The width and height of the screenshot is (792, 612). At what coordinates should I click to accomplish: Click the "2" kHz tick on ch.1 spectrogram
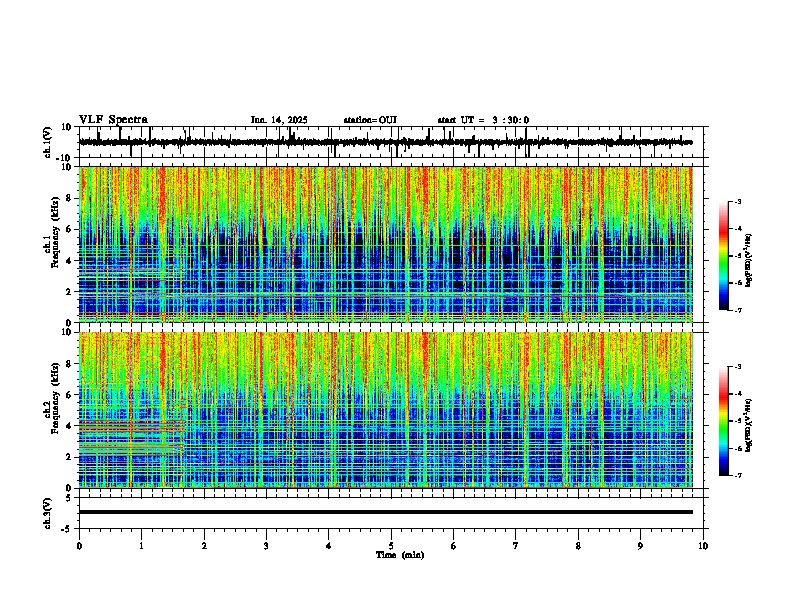point(70,291)
